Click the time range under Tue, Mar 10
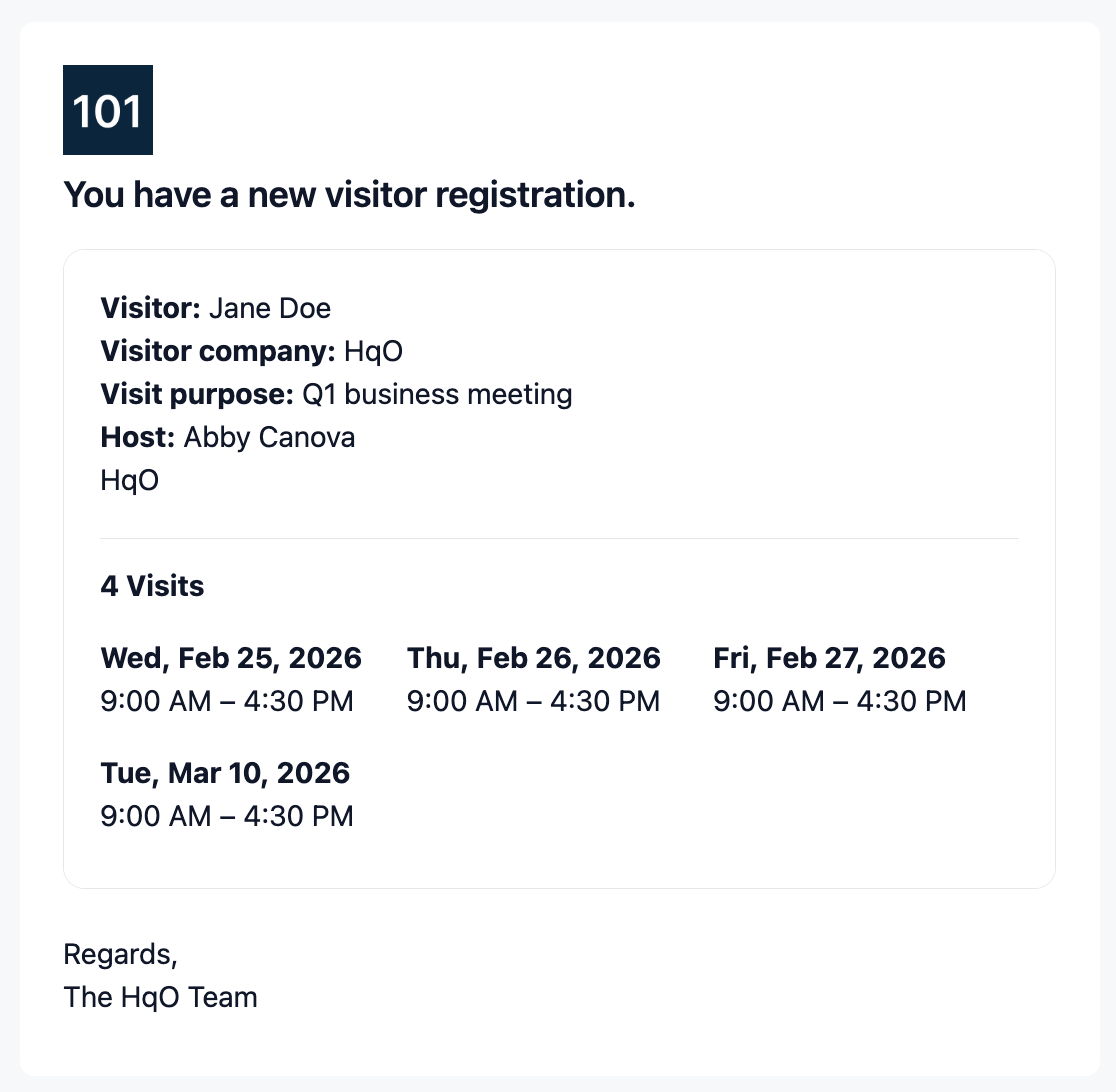Image resolution: width=1116 pixels, height=1092 pixels. [227, 816]
